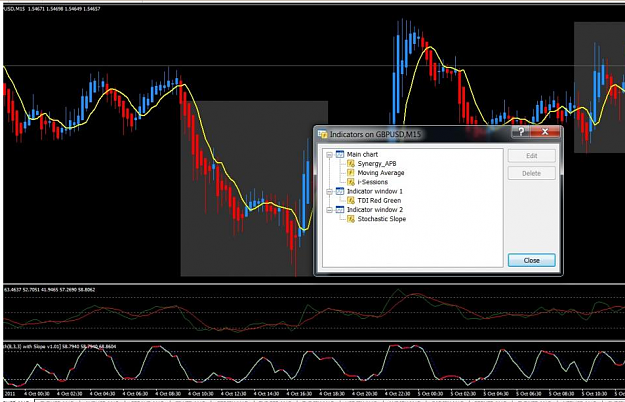Select the Stochastic Slope entry
This screenshot has width=625, height=402.
point(381,219)
